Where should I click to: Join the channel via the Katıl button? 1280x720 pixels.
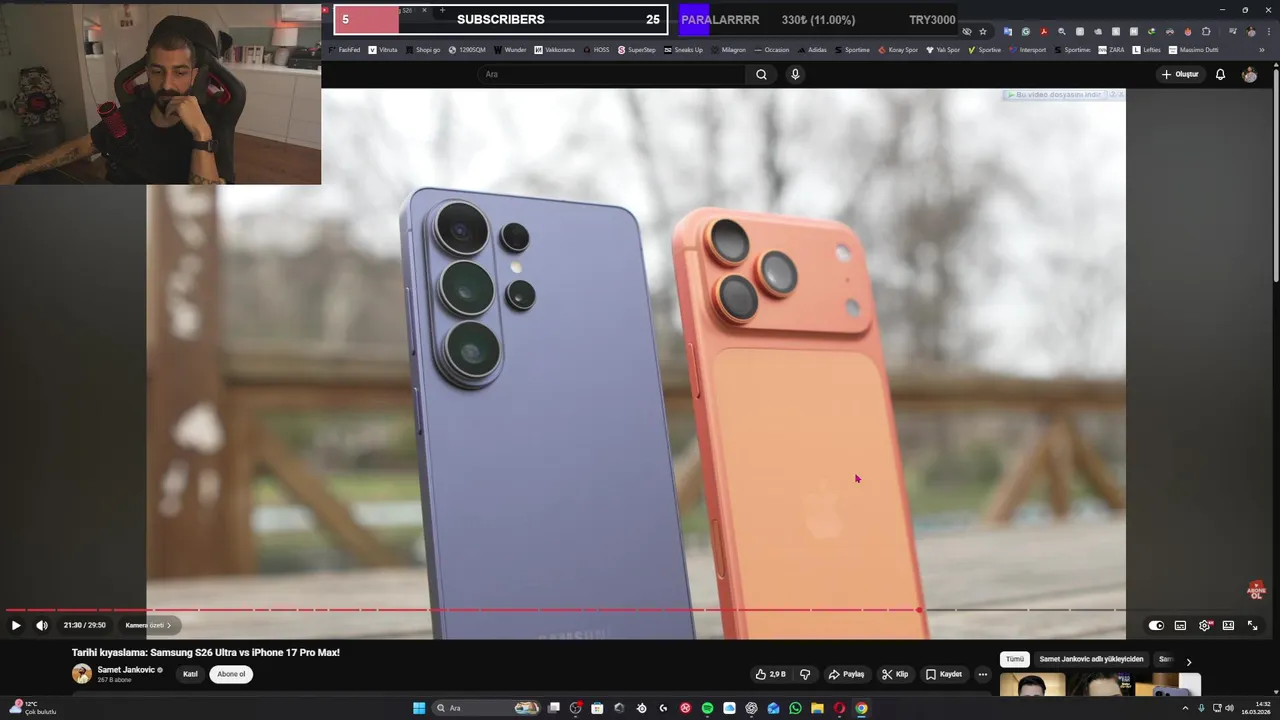tap(190, 674)
